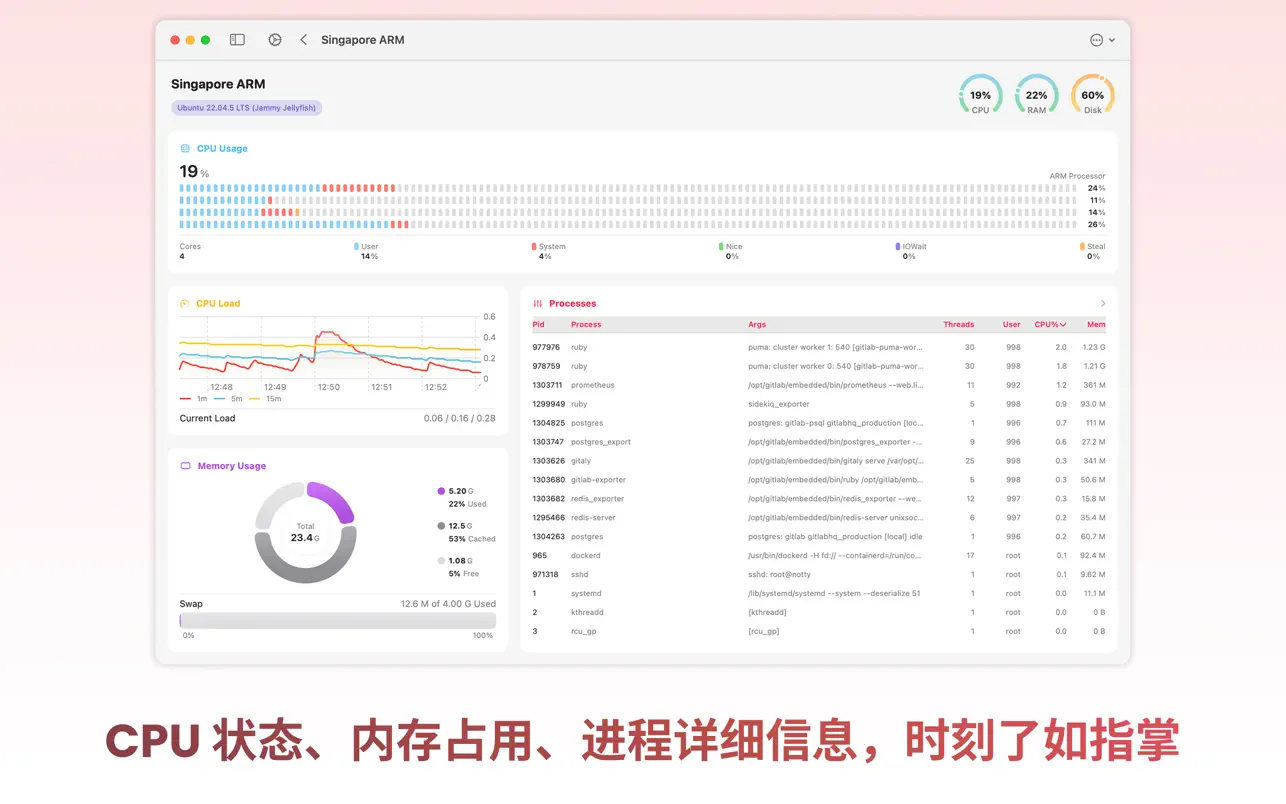Click the Disk 60% ring gauge
Viewport: 1286px width, 804px height.
click(x=1092, y=95)
